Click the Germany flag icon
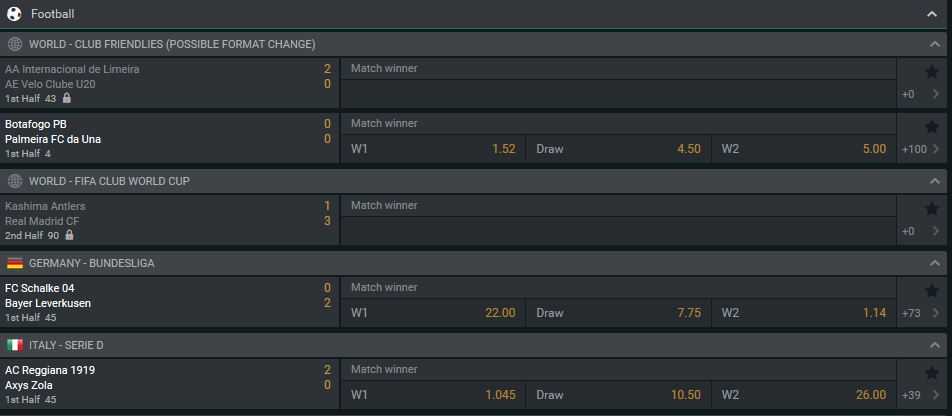Viewport: 952px width, 416px height. [x=15, y=263]
